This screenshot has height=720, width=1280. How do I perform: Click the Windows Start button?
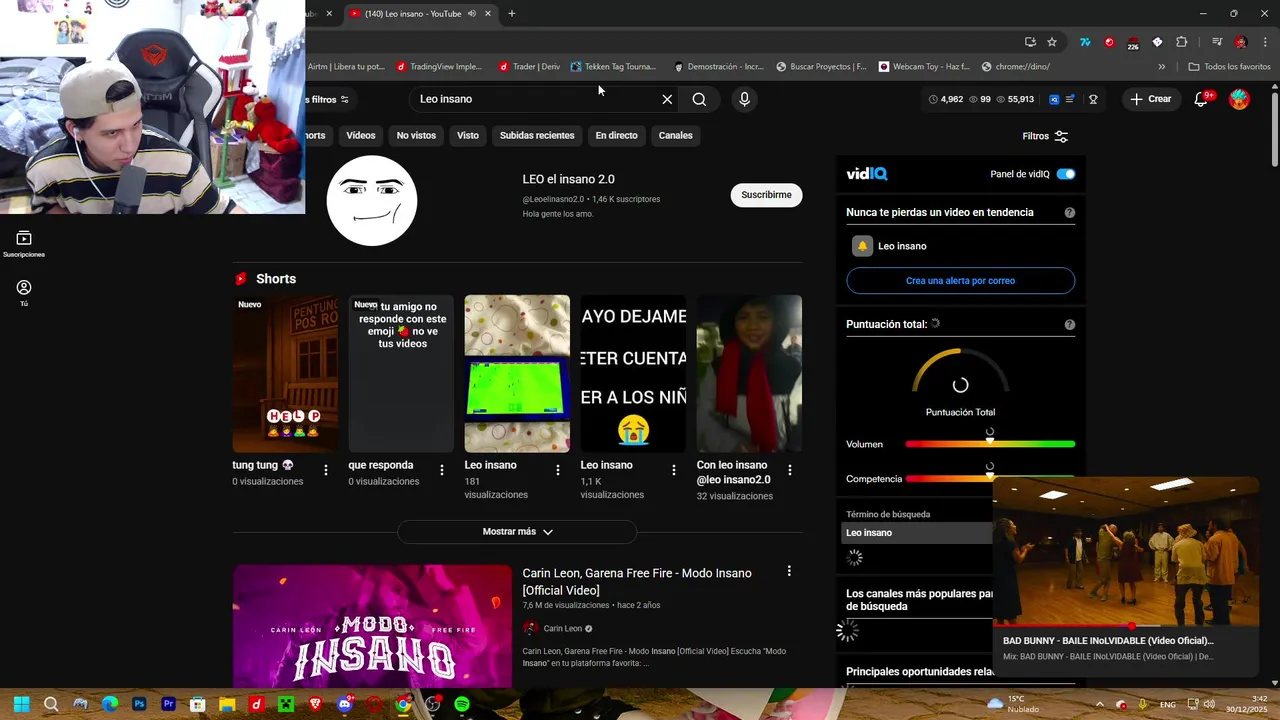coord(21,704)
